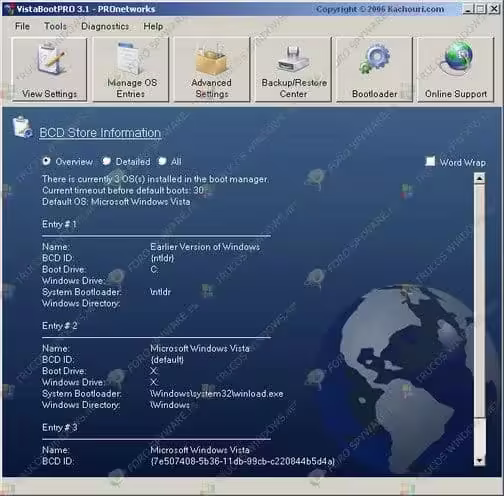
Task: Click the VistaBootPRO title bar app icon
Action: (9, 9)
